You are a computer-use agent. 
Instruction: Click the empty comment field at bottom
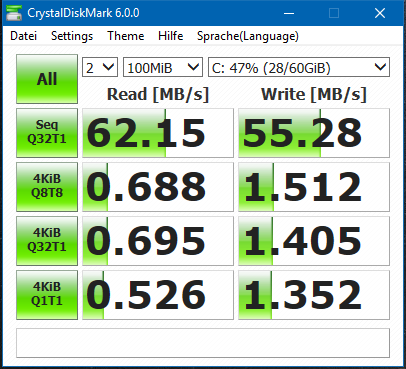[203, 343]
